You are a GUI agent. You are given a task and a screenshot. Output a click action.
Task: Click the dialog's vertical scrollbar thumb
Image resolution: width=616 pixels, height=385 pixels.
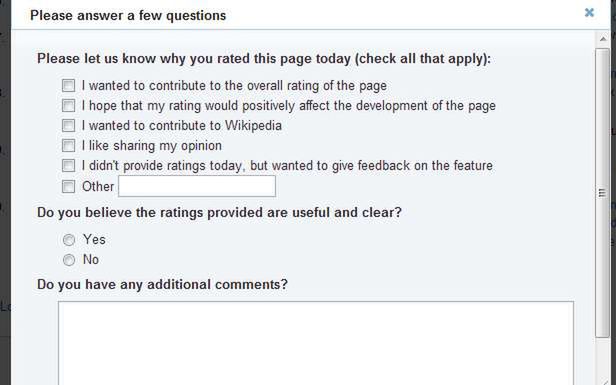coord(602,192)
